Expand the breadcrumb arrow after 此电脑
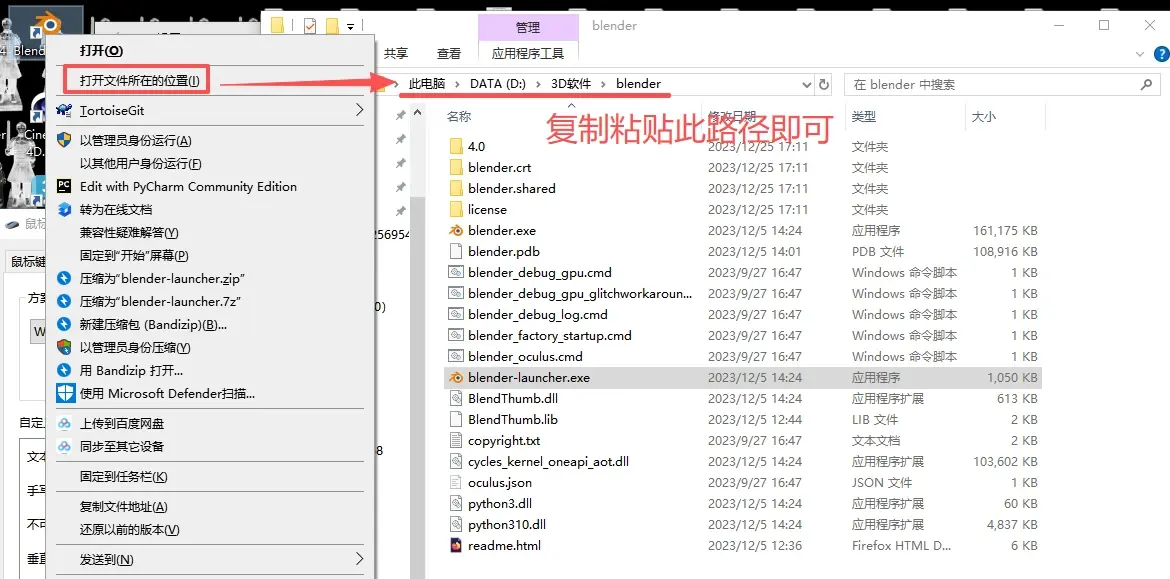Image resolution: width=1170 pixels, height=579 pixels. pyautogui.click(x=458, y=84)
